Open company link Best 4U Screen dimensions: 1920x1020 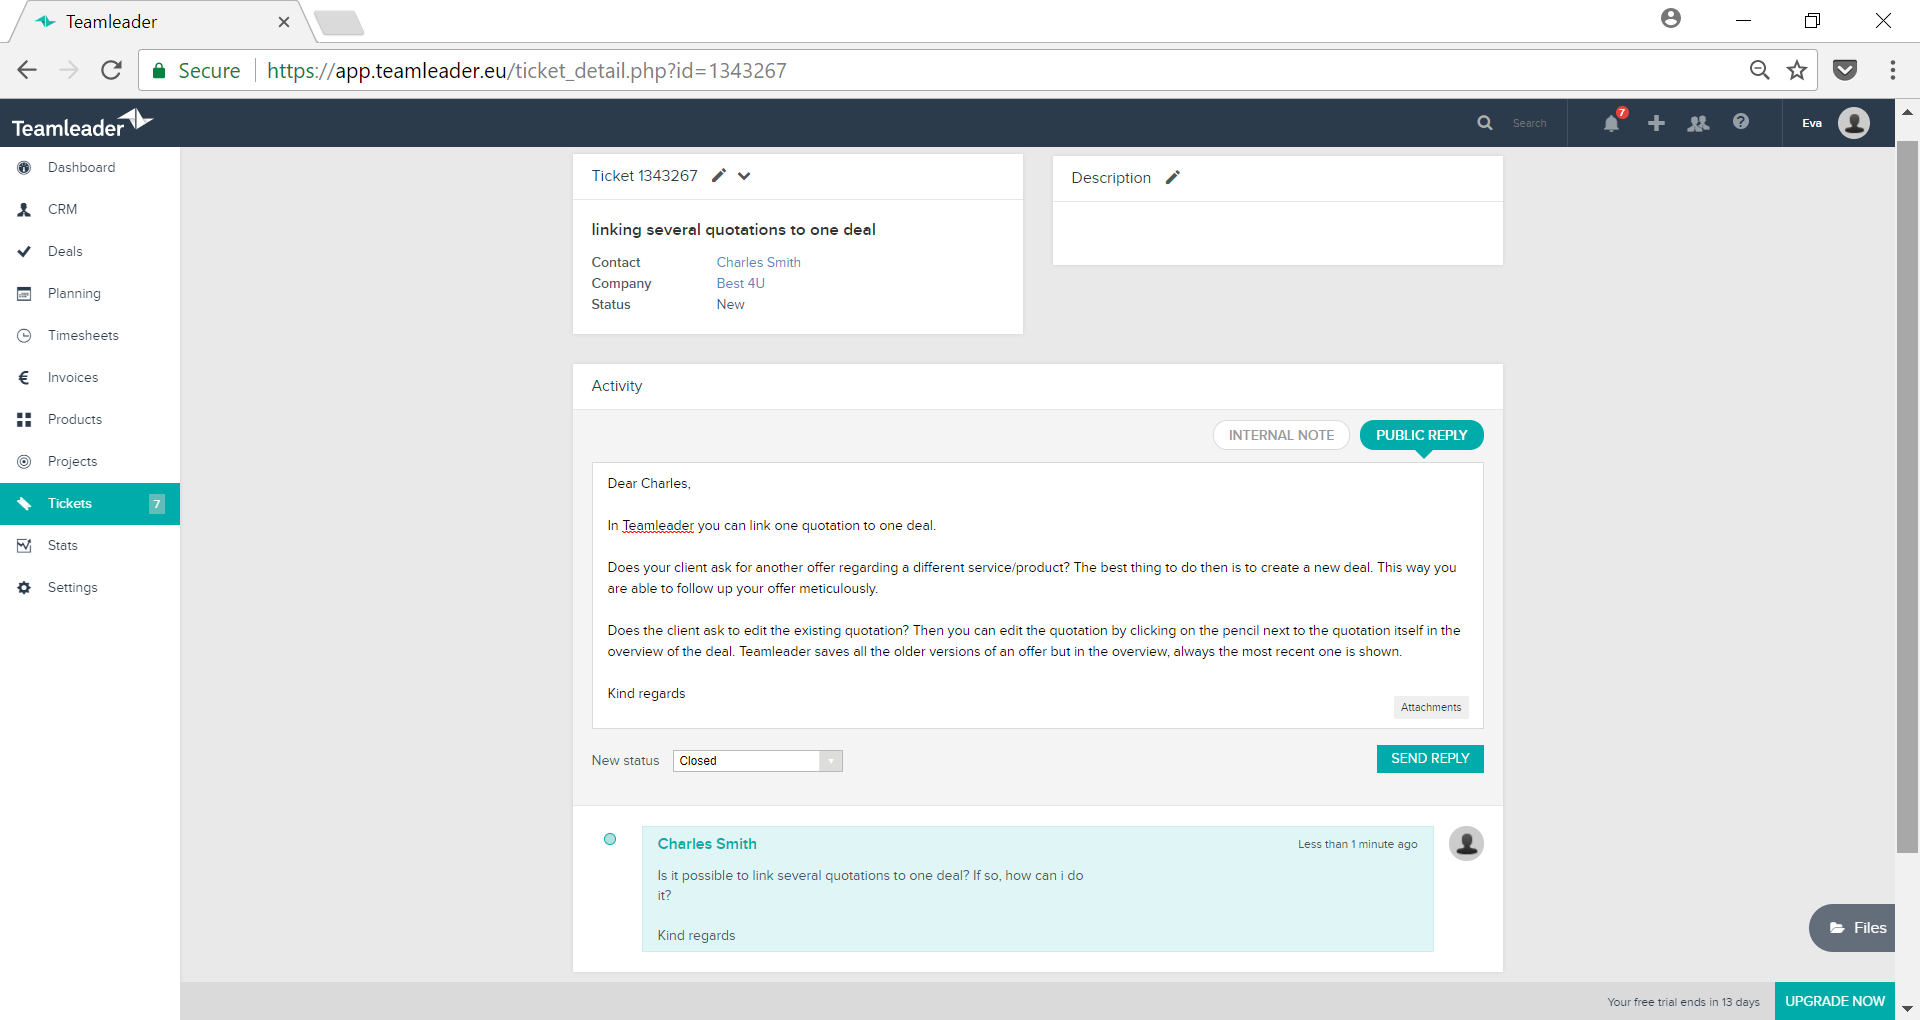(x=740, y=283)
